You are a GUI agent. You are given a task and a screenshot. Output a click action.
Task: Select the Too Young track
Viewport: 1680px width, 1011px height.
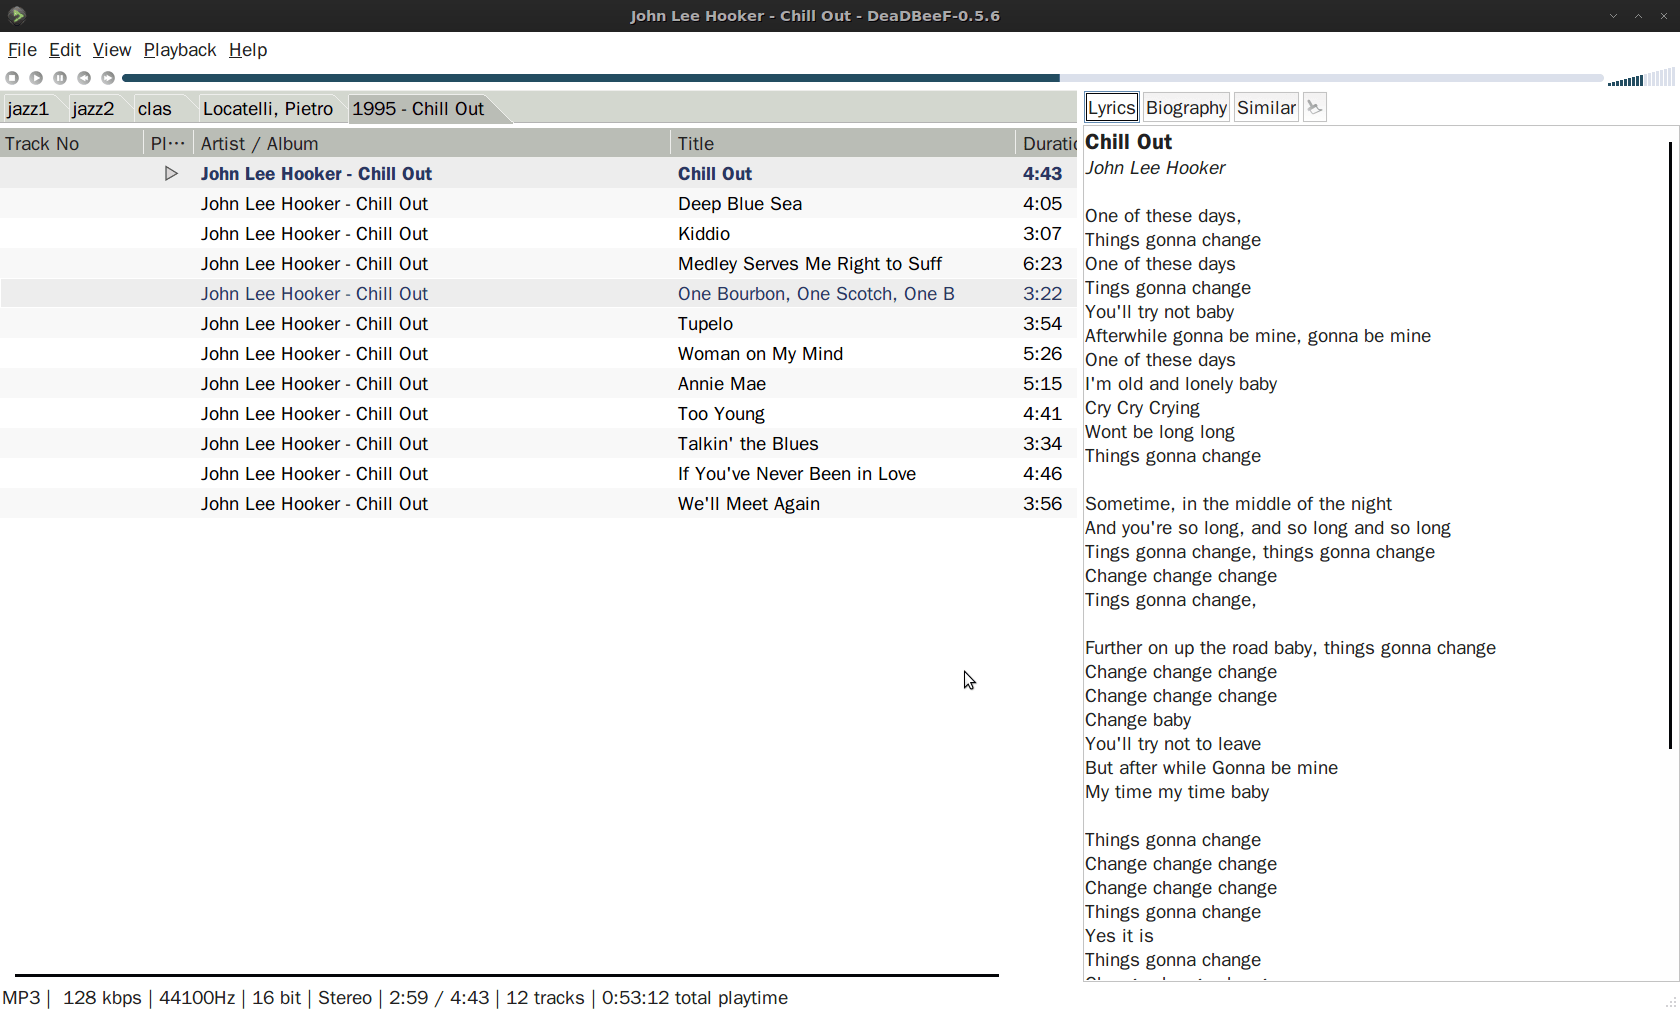538,414
